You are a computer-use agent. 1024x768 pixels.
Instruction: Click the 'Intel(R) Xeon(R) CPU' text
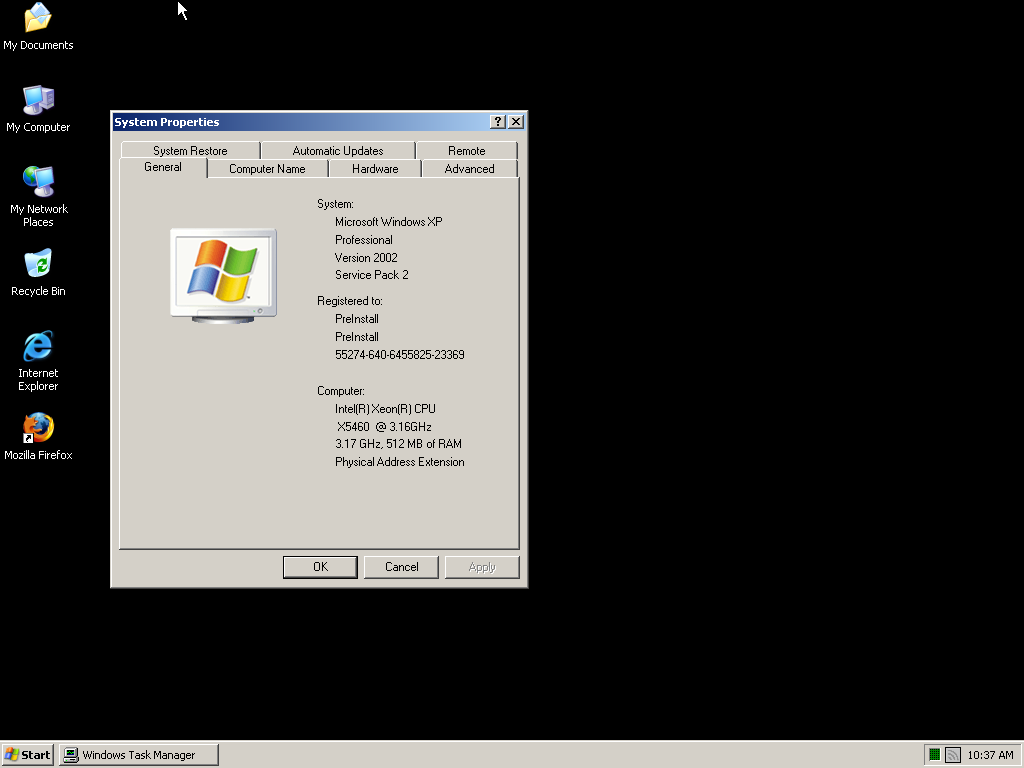pos(385,409)
